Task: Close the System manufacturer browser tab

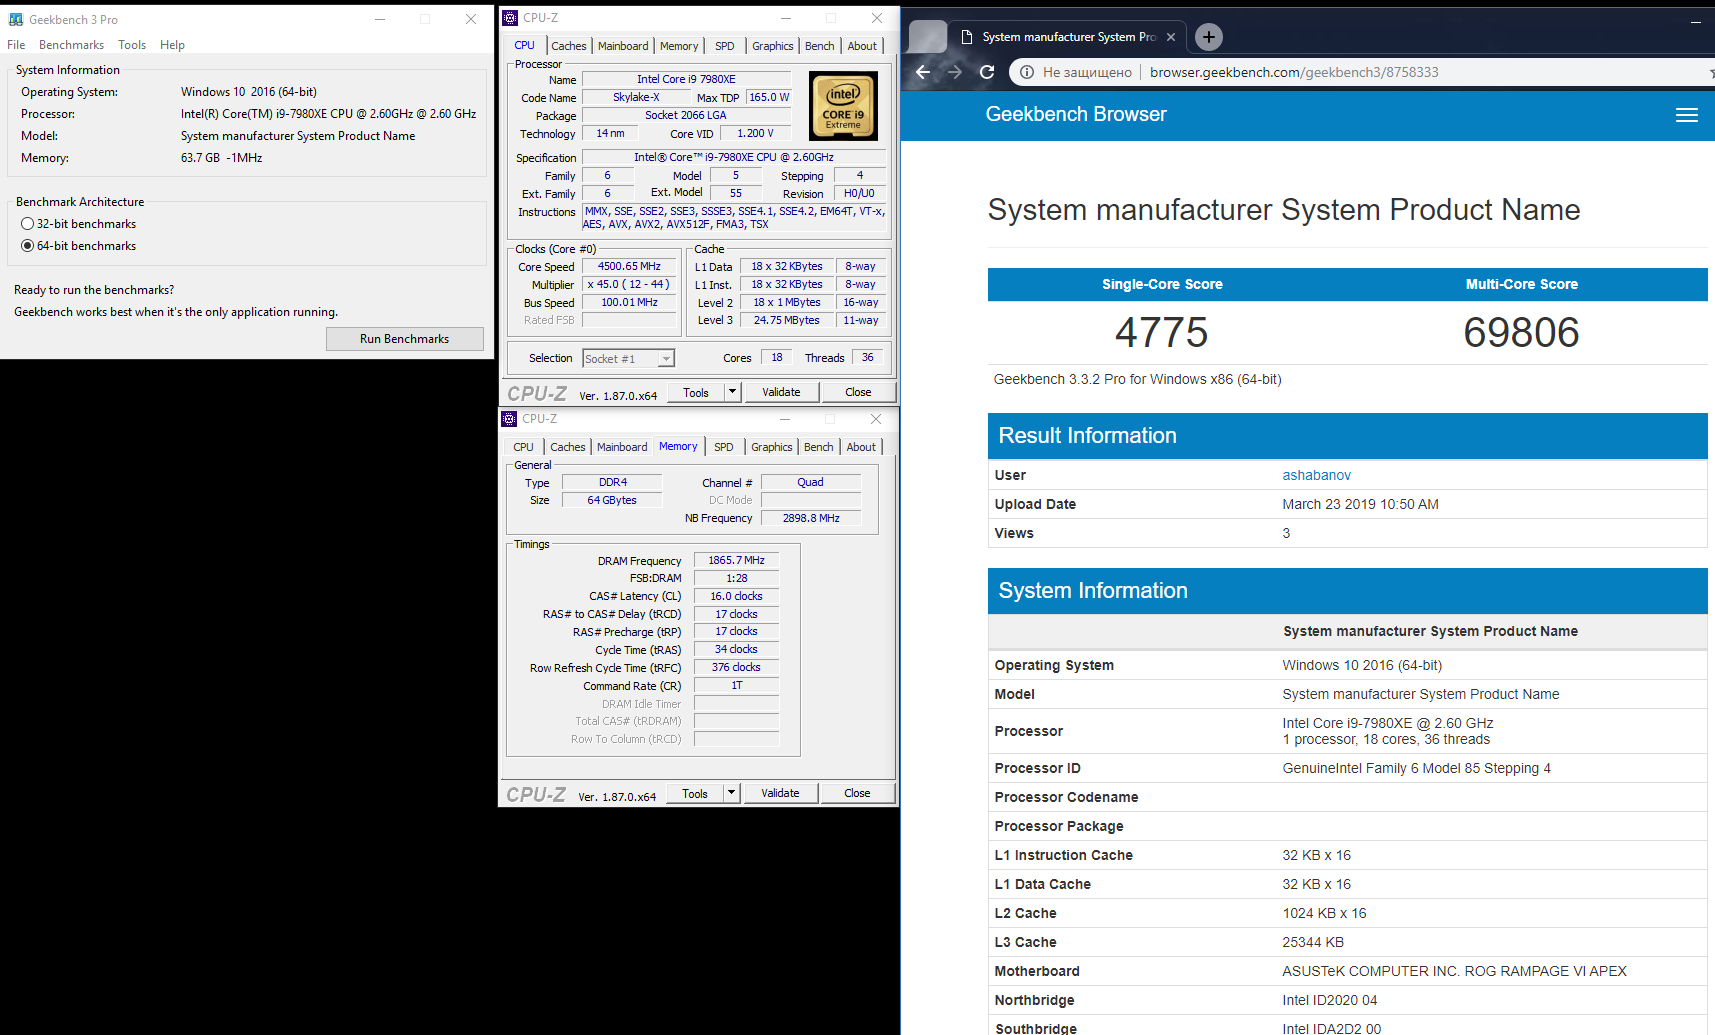Action: [x=1171, y=37]
